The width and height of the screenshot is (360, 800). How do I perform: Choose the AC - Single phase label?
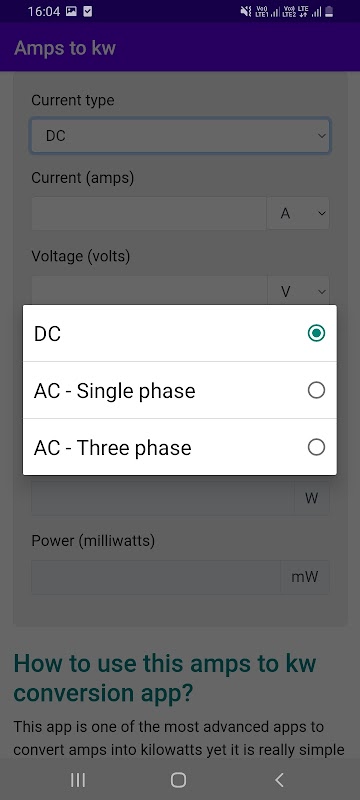pyautogui.click(x=114, y=391)
